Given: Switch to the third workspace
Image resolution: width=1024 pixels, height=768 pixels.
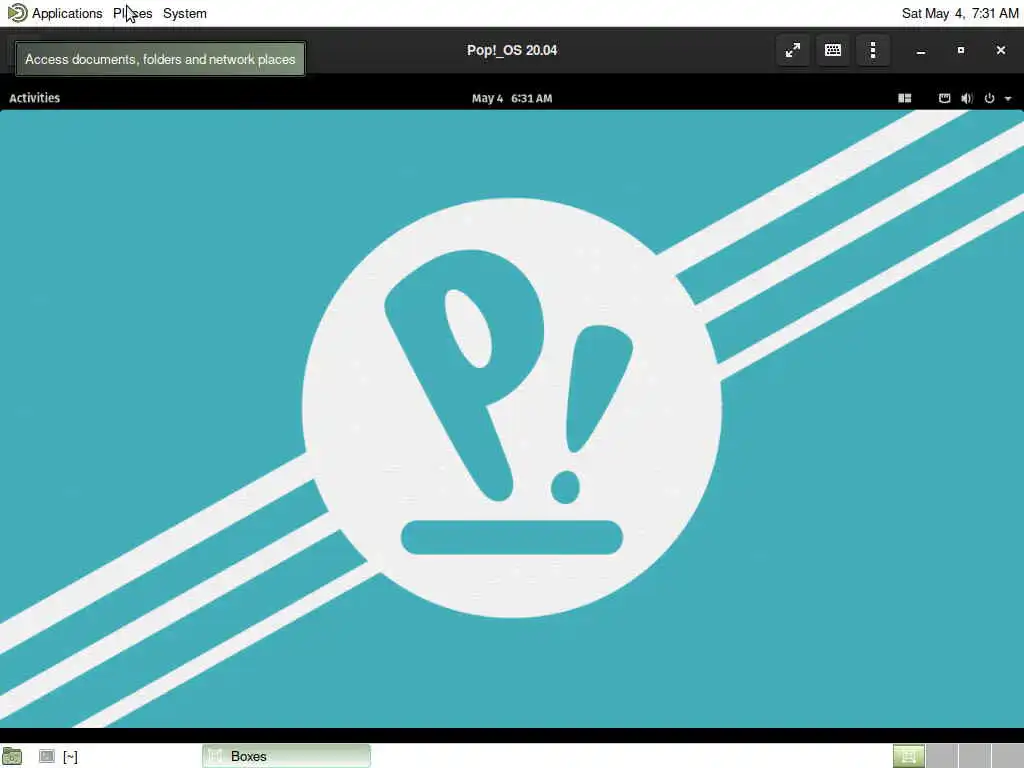Looking at the screenshot, I should click(x=974, y=756).
